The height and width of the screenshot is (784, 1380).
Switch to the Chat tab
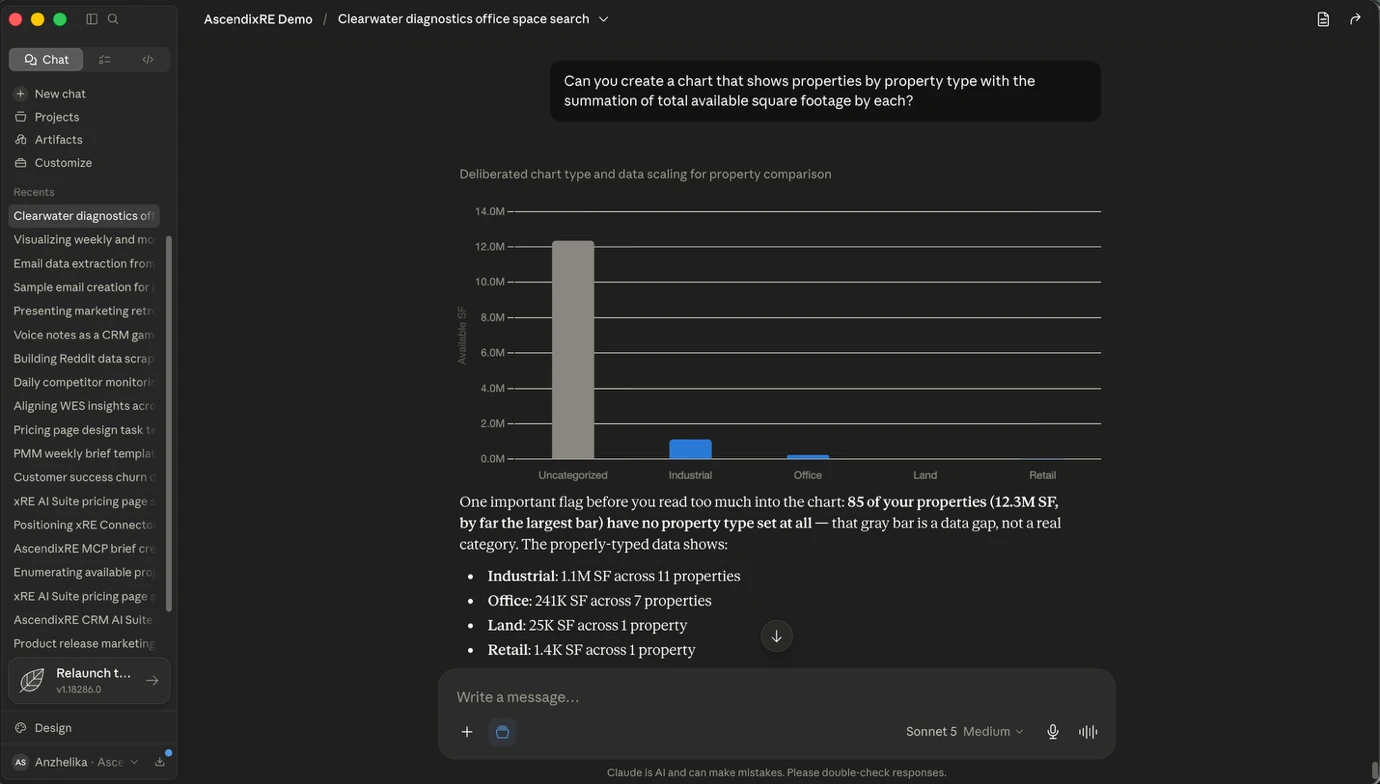46,60
